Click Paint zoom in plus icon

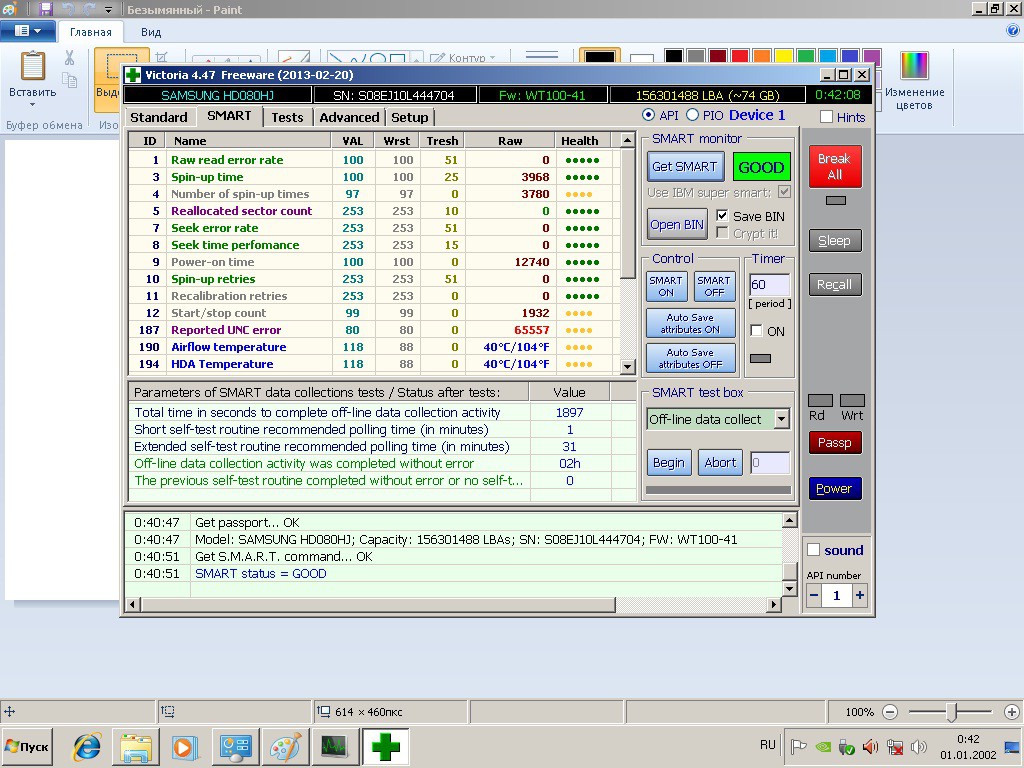tap(1012, 712)
